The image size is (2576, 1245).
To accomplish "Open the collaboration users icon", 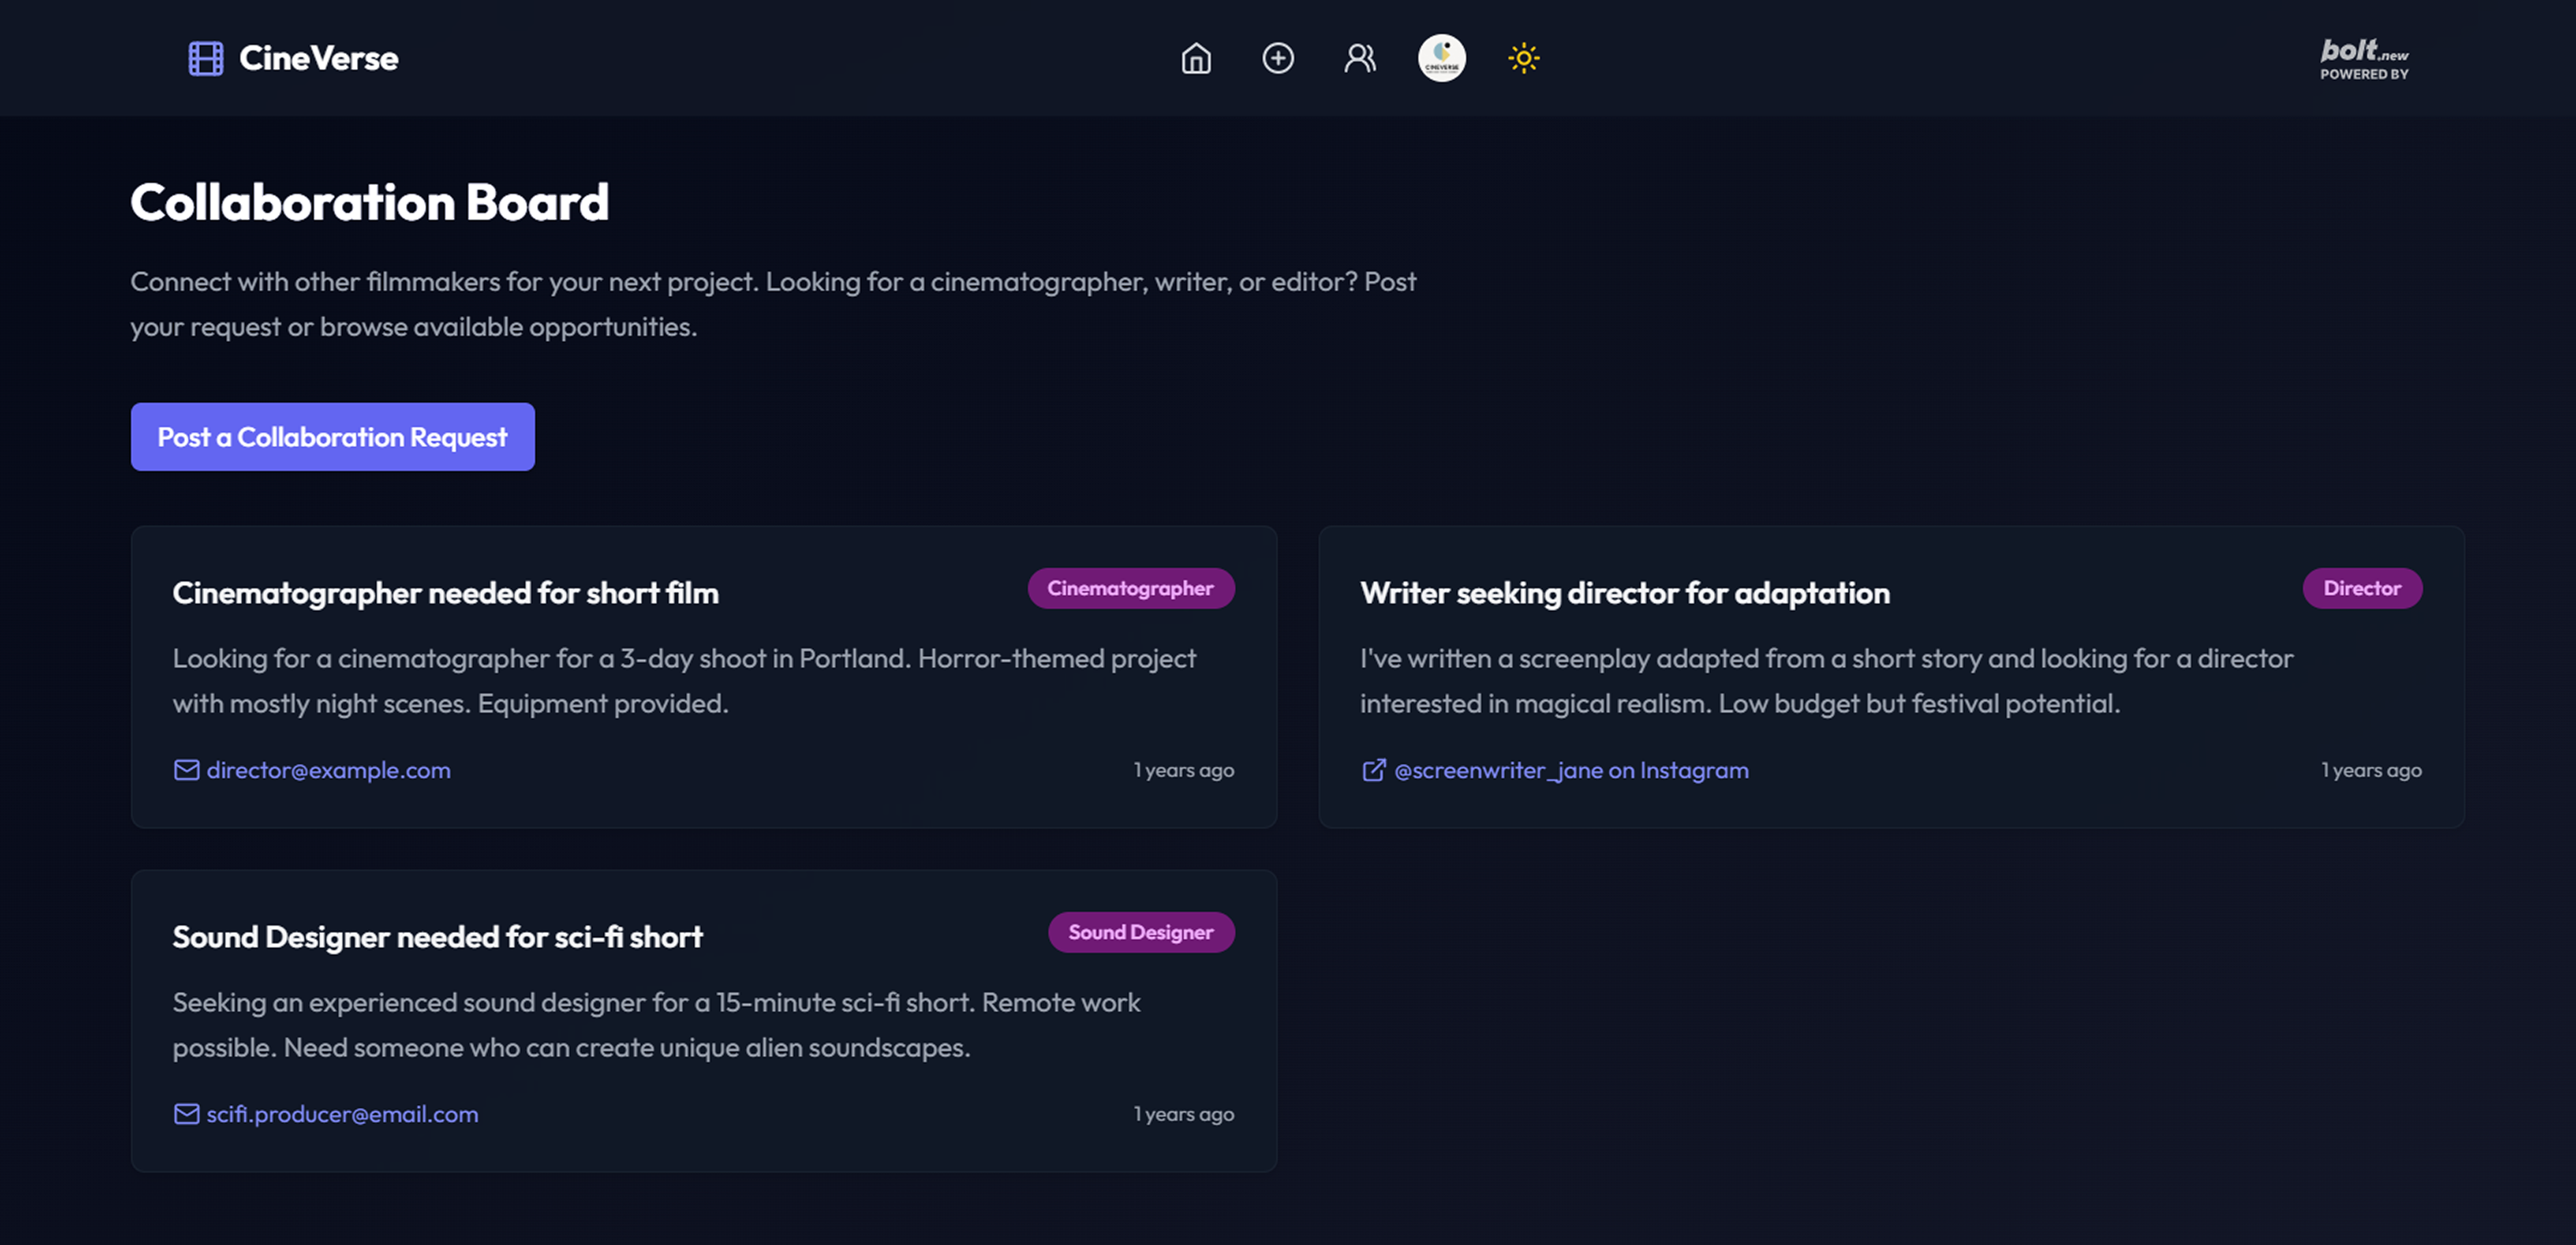I will tap(1359, 58).
